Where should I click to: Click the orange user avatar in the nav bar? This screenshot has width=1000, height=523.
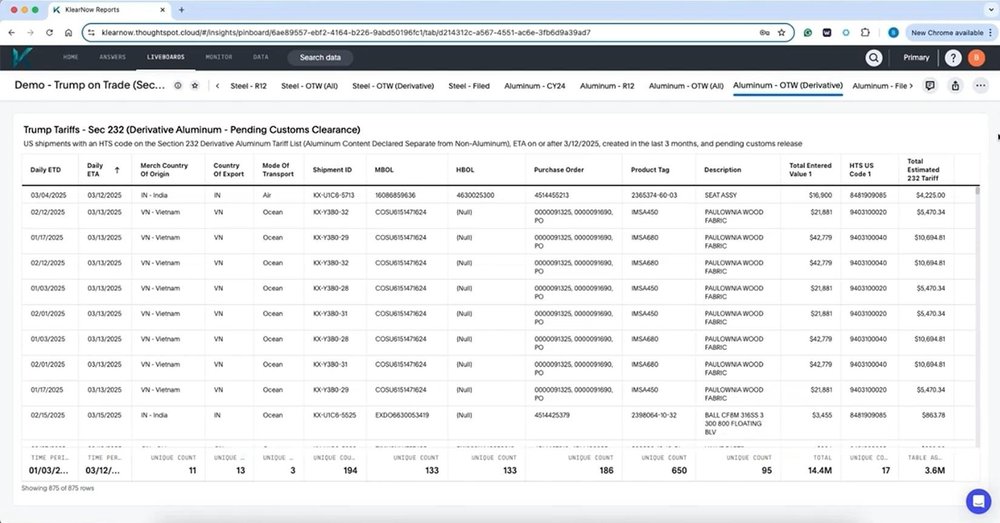click(976, 57)
